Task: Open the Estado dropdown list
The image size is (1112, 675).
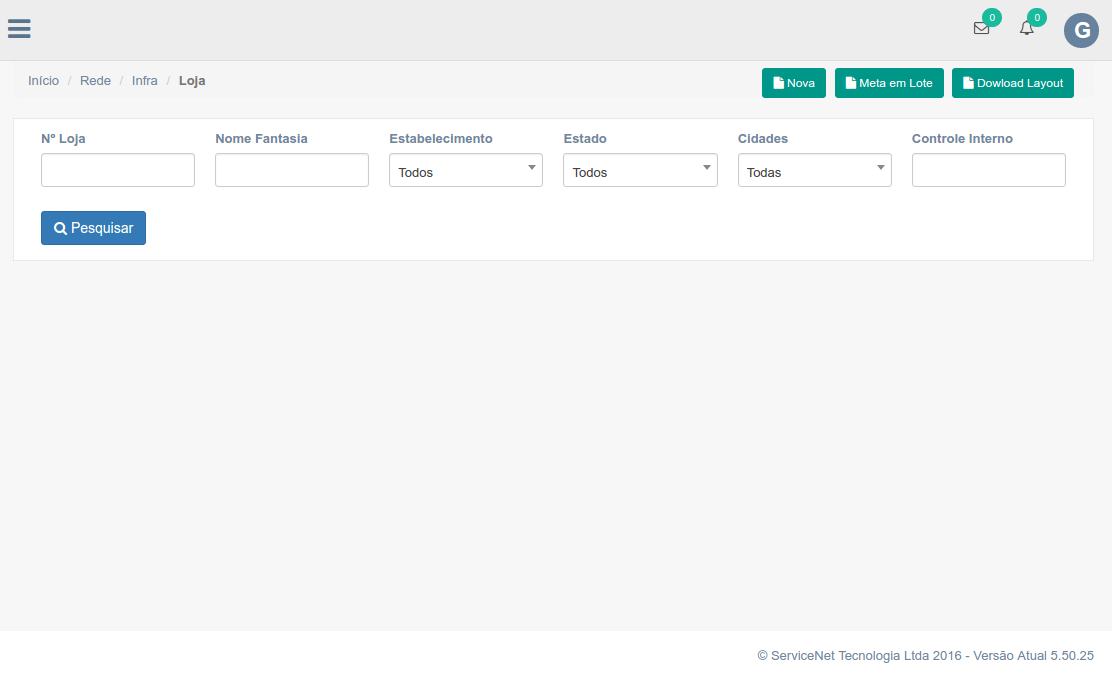Action: (640, 171)
